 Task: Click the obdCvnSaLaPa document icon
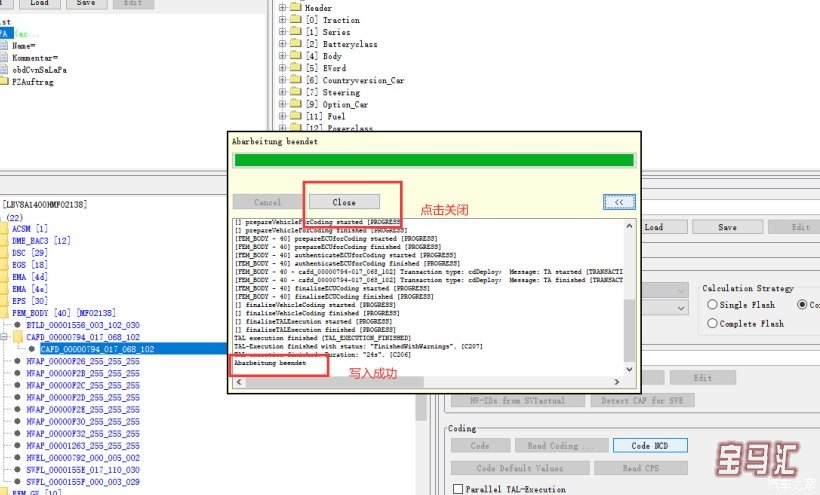point(4,69)
